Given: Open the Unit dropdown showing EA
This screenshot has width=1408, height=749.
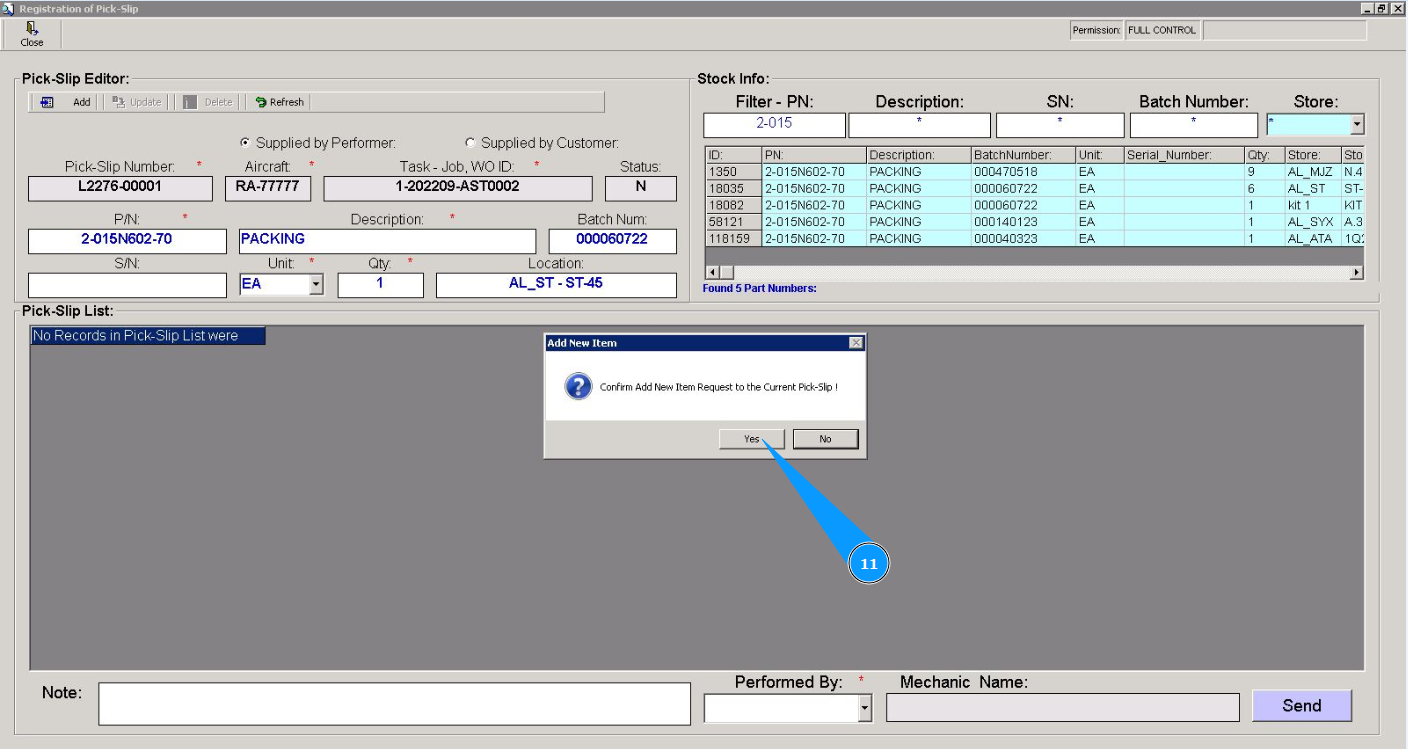Looking at the screenshot, I should coord(316,285).
